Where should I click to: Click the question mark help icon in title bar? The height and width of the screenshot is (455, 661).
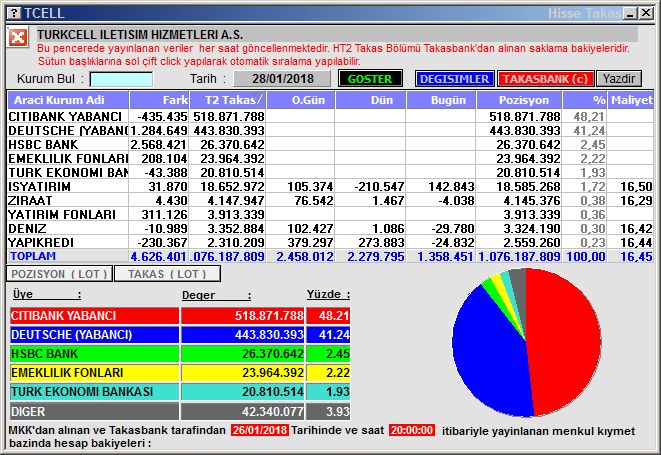pos(14,13)
